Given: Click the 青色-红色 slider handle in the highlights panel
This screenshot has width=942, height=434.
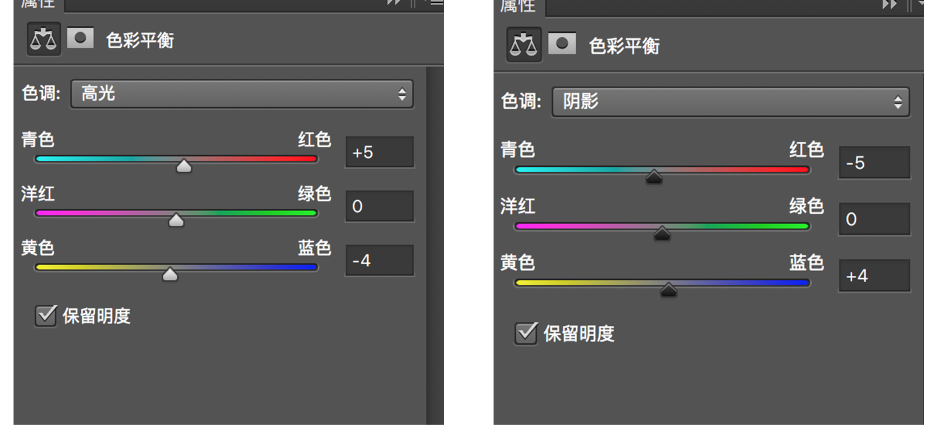Looking at the screenshot, I should pos(183,166).
